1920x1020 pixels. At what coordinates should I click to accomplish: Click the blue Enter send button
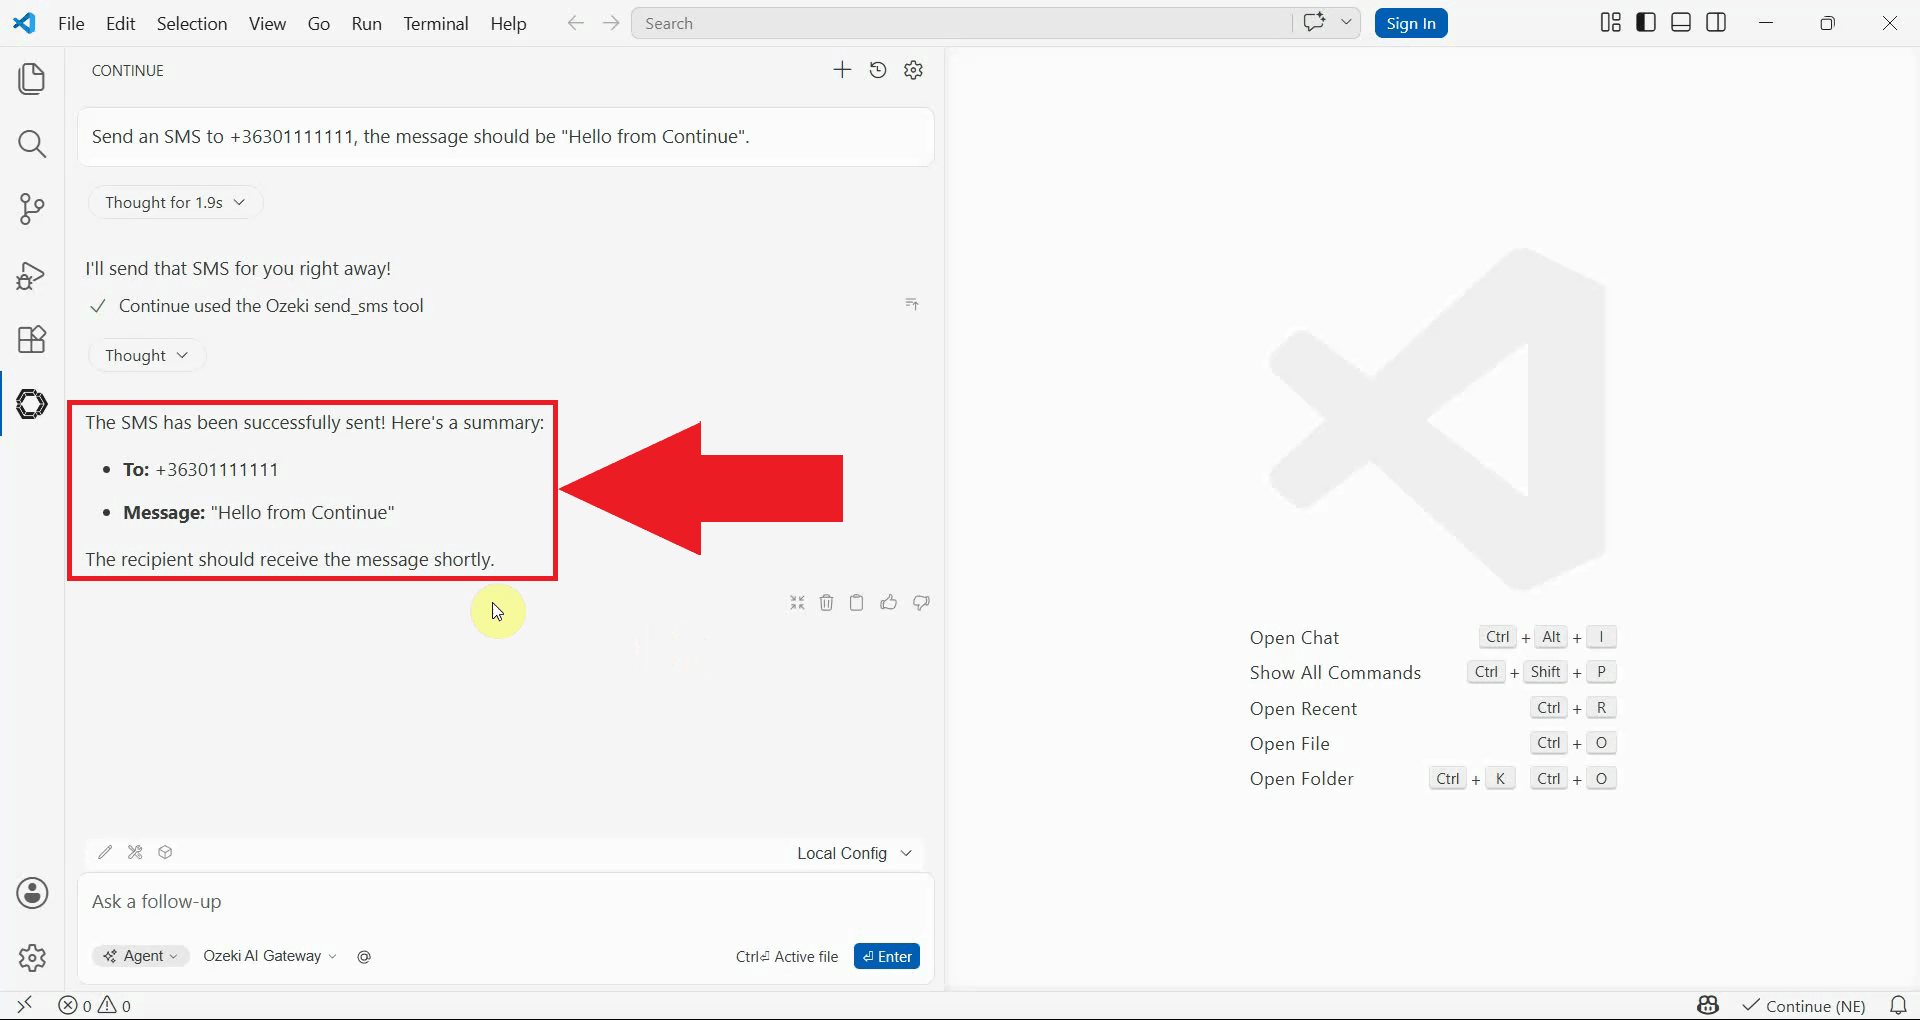click(887, 957)
